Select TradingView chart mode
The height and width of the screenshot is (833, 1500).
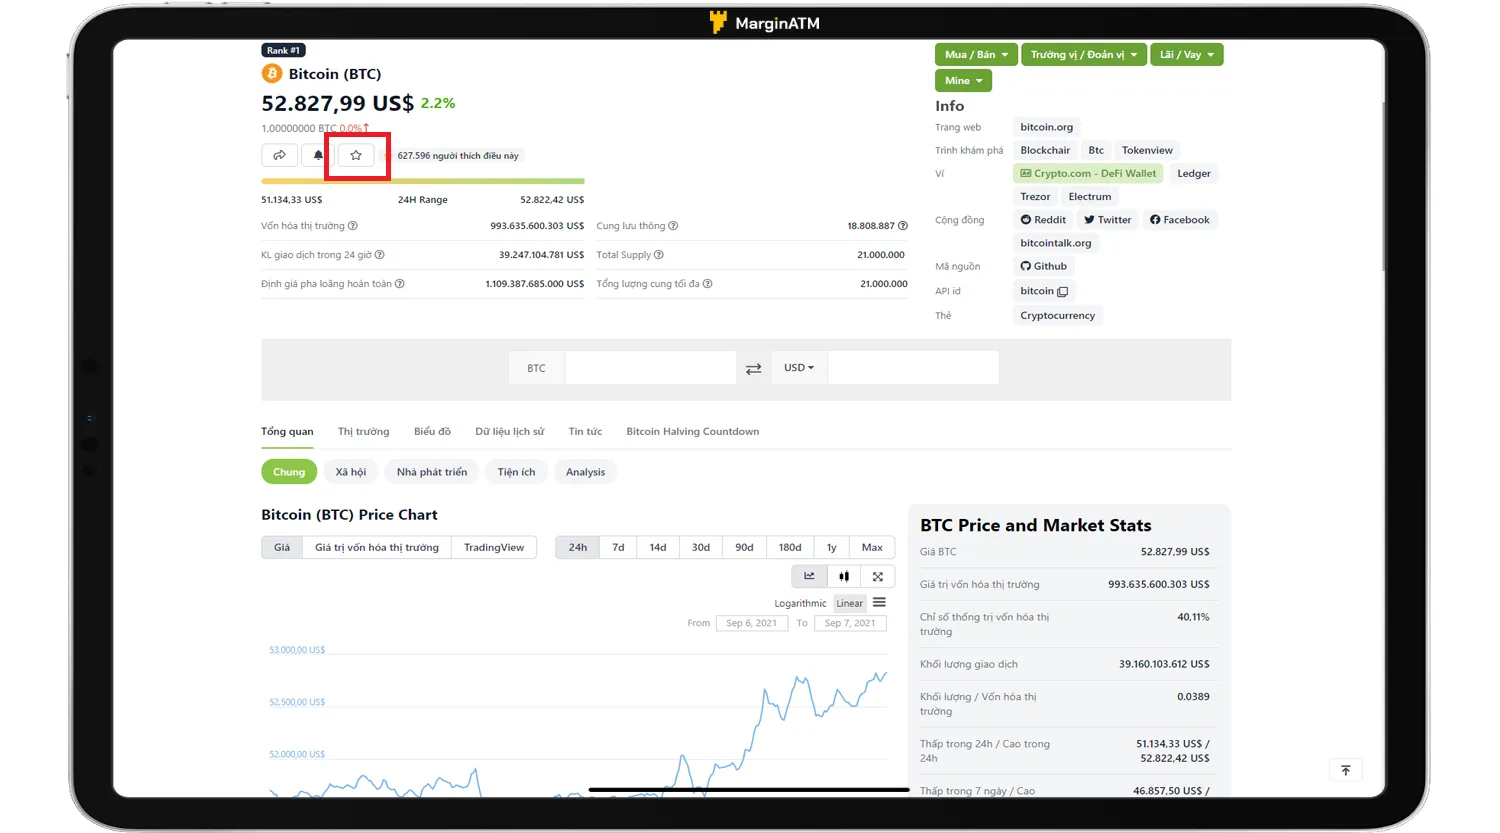[494, 548]
